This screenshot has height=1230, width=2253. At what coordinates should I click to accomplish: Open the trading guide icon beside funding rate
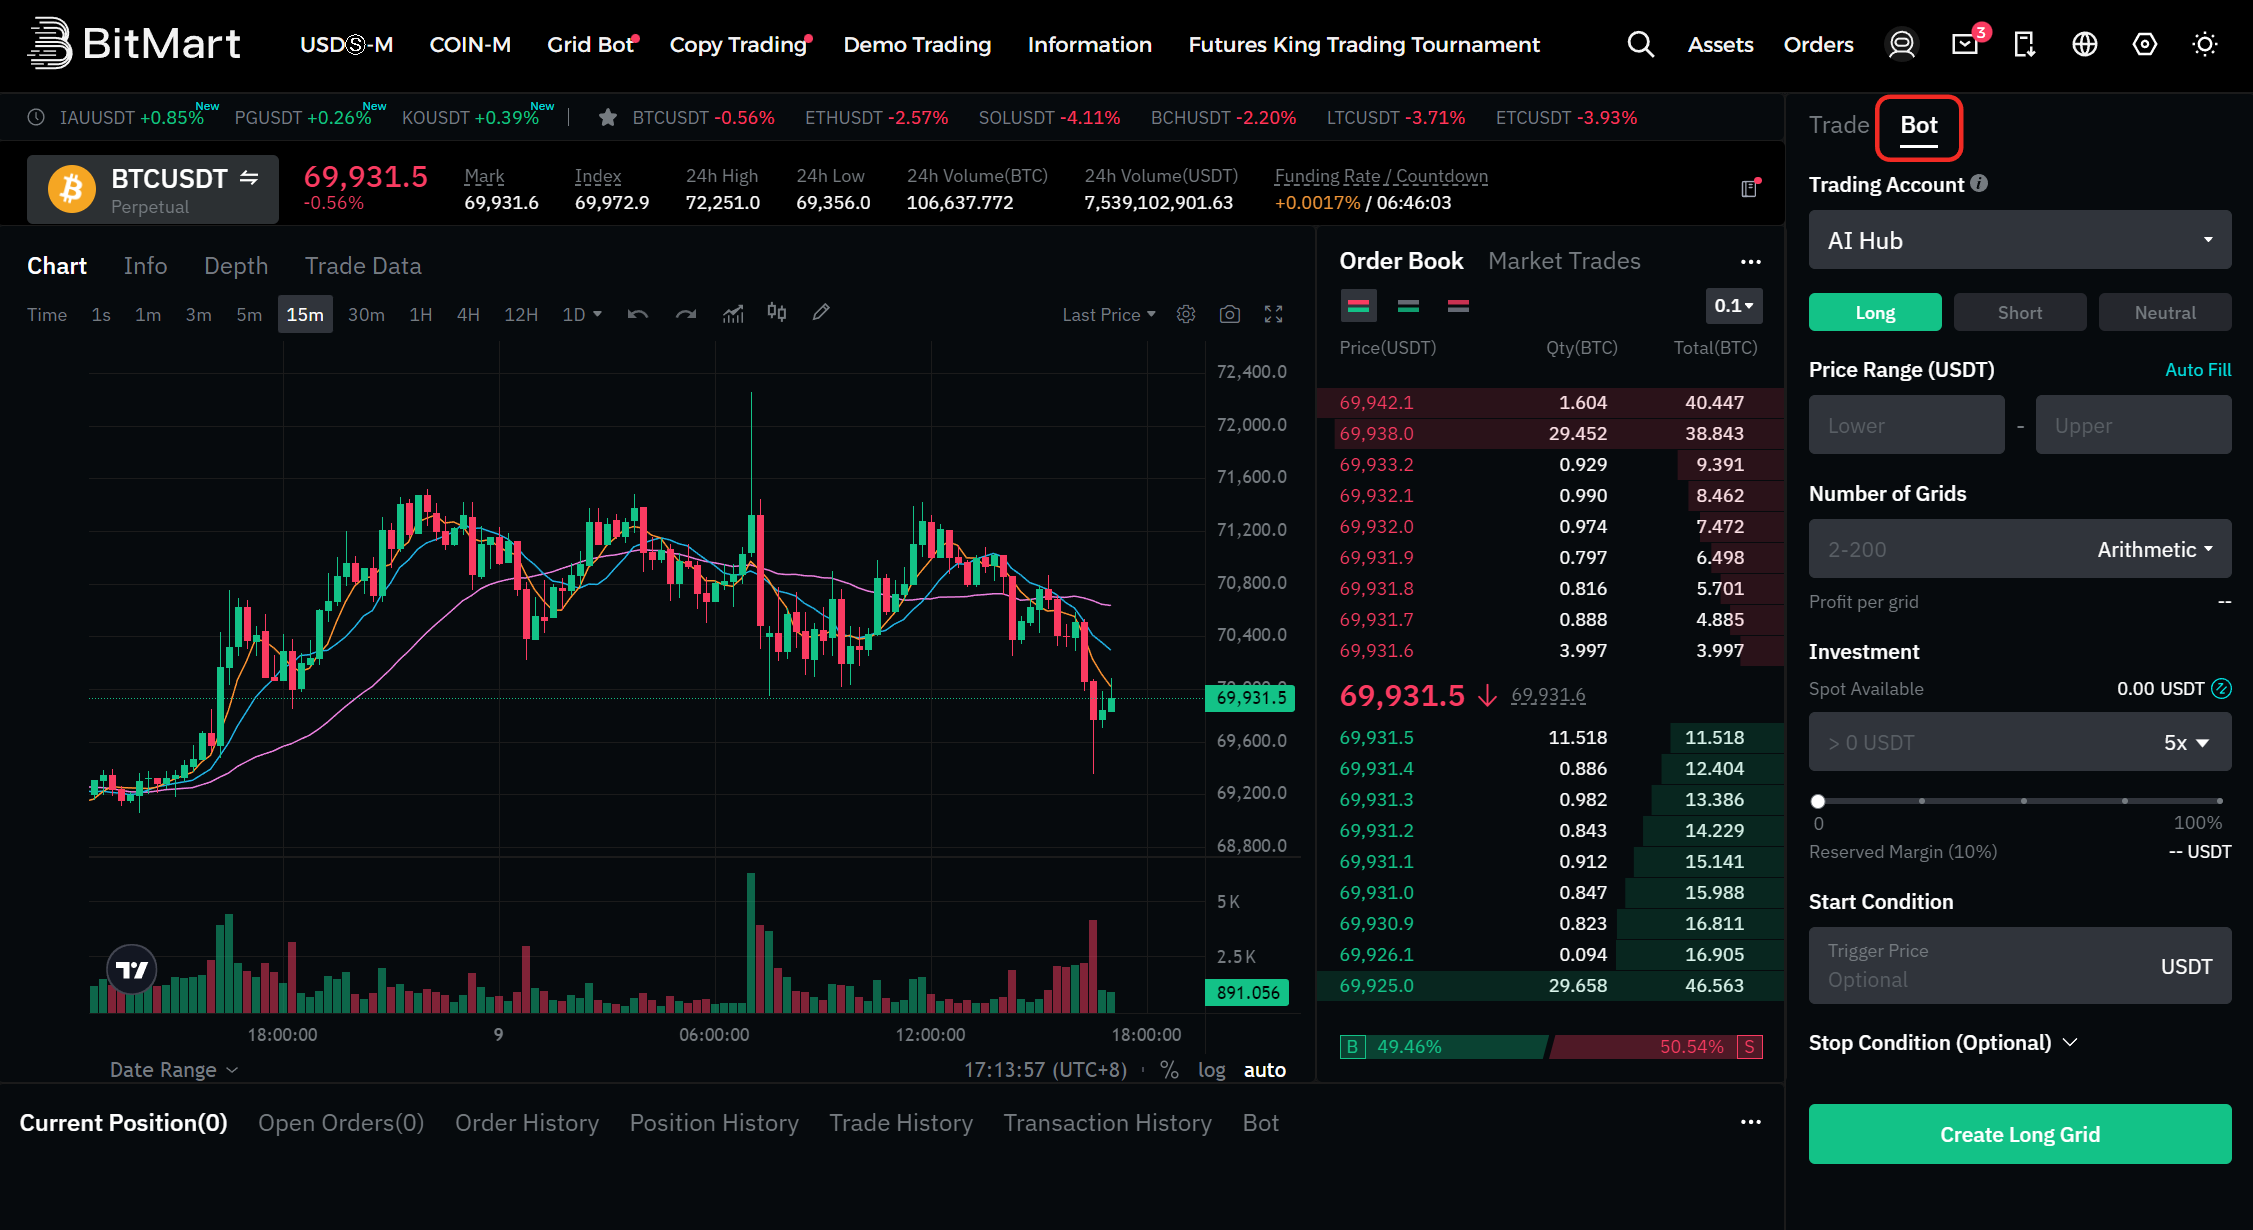click(1750, 188)
